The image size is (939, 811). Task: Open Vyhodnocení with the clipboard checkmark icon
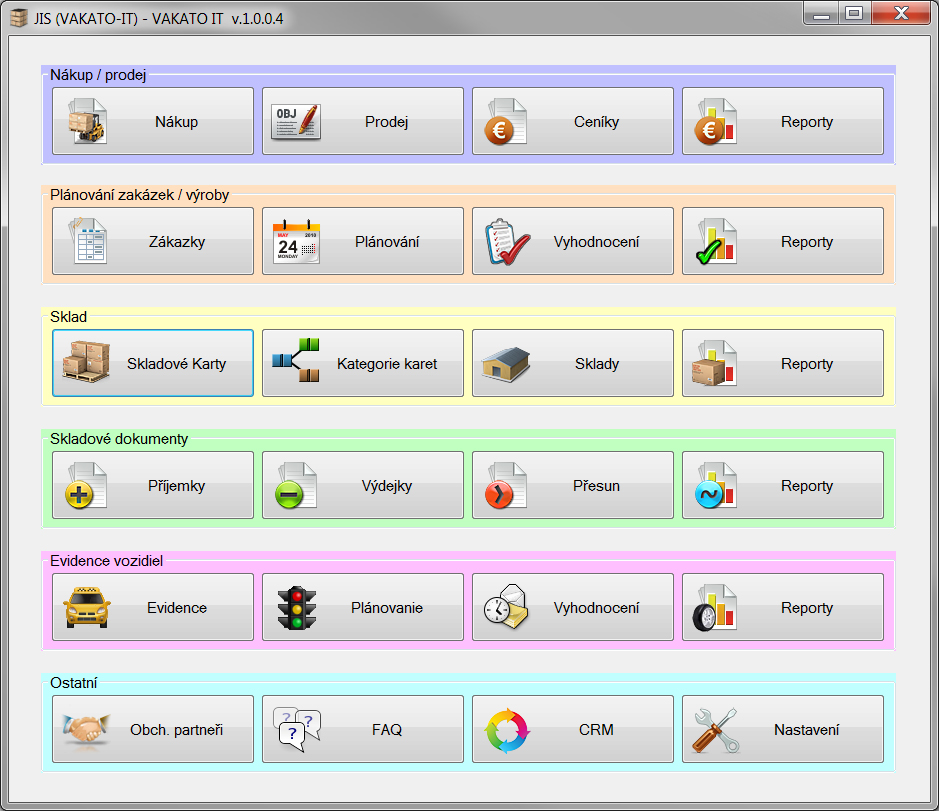[x=573, y=241]
